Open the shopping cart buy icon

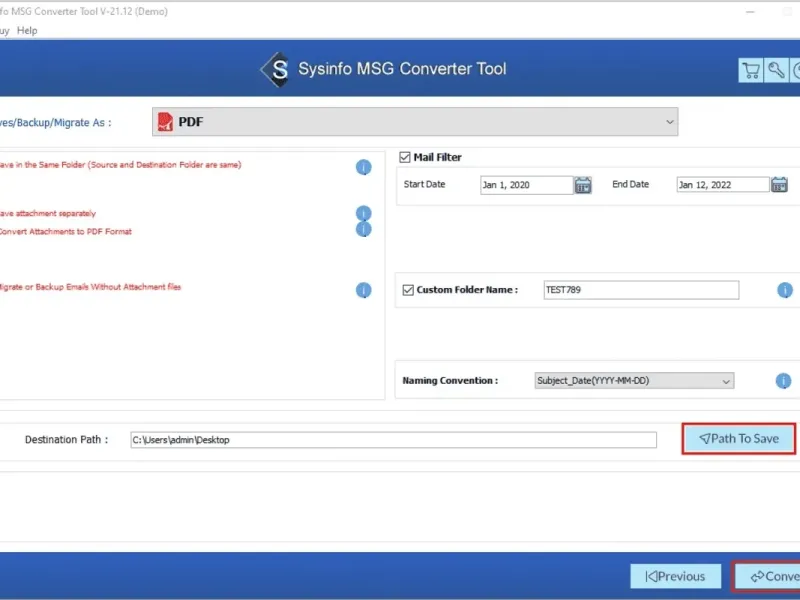[751, 70]
